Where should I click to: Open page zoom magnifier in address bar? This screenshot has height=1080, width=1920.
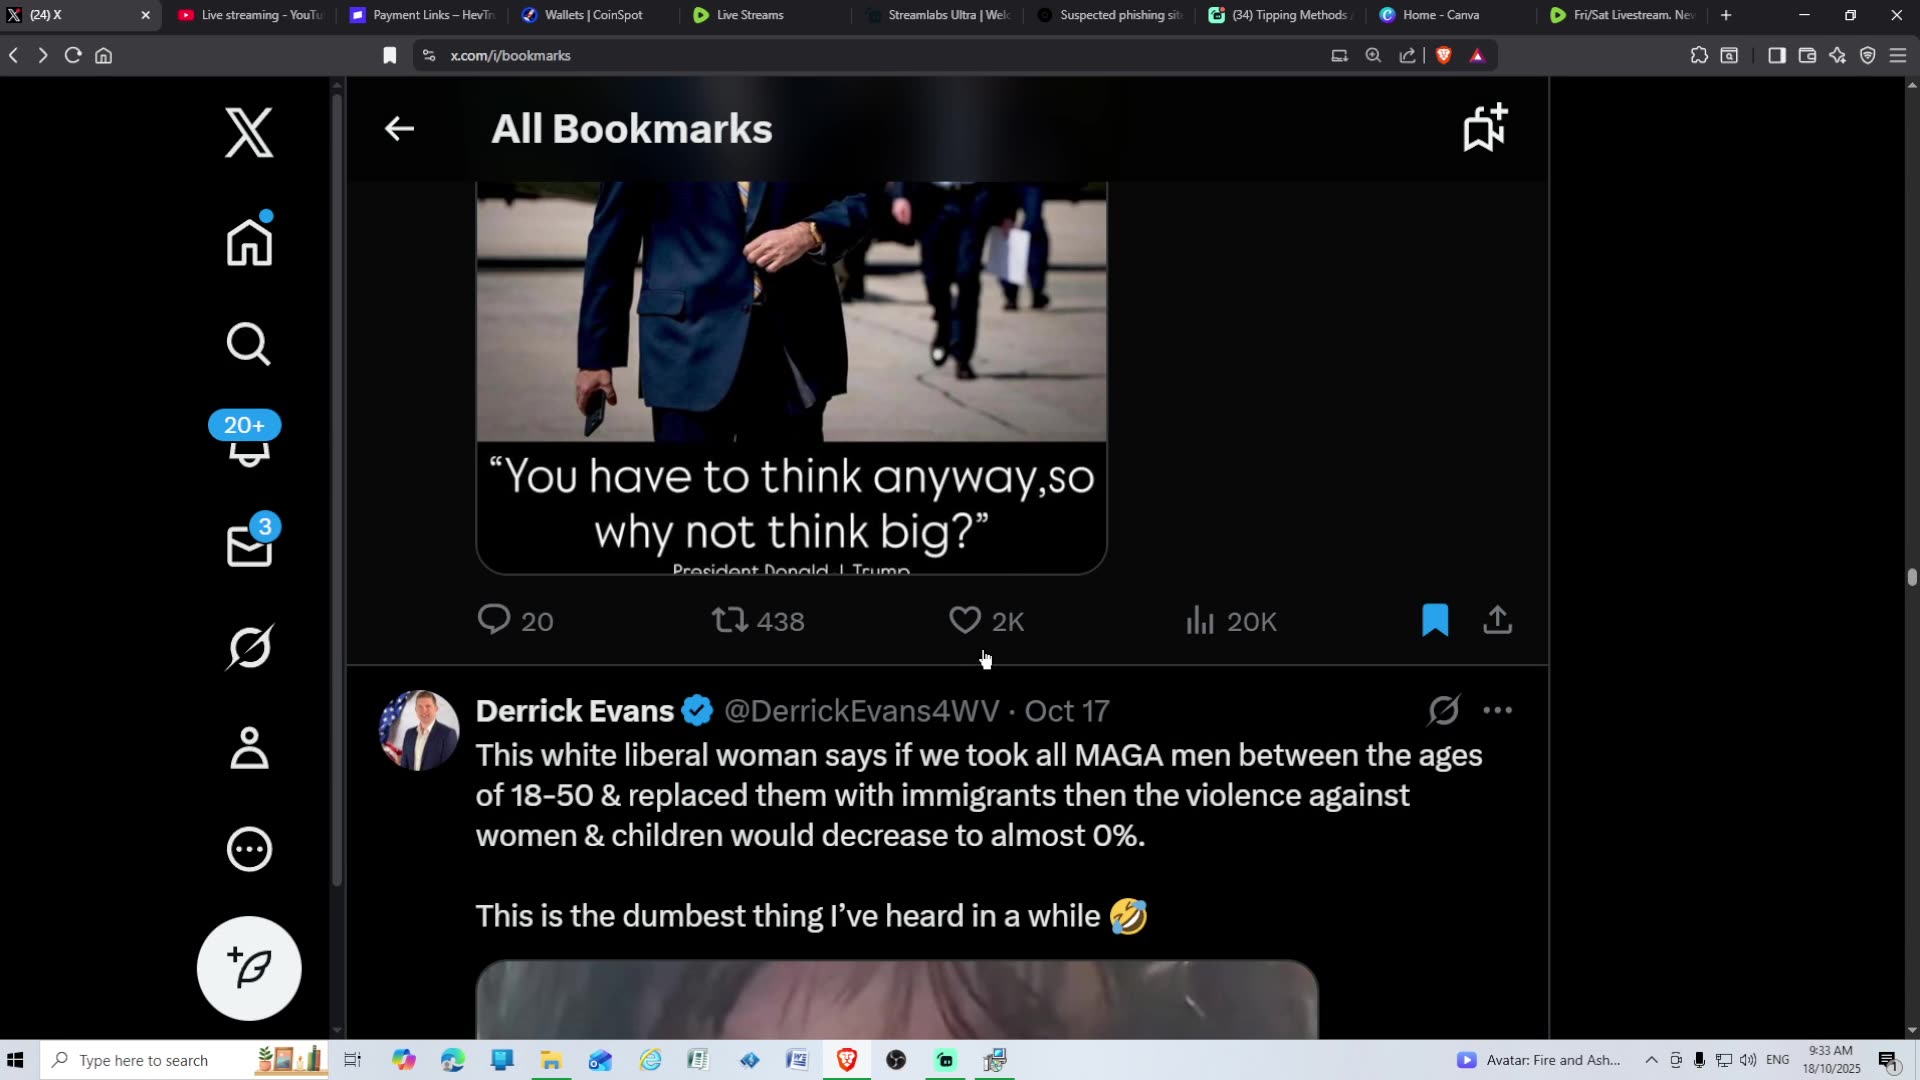coord(1373,56)
